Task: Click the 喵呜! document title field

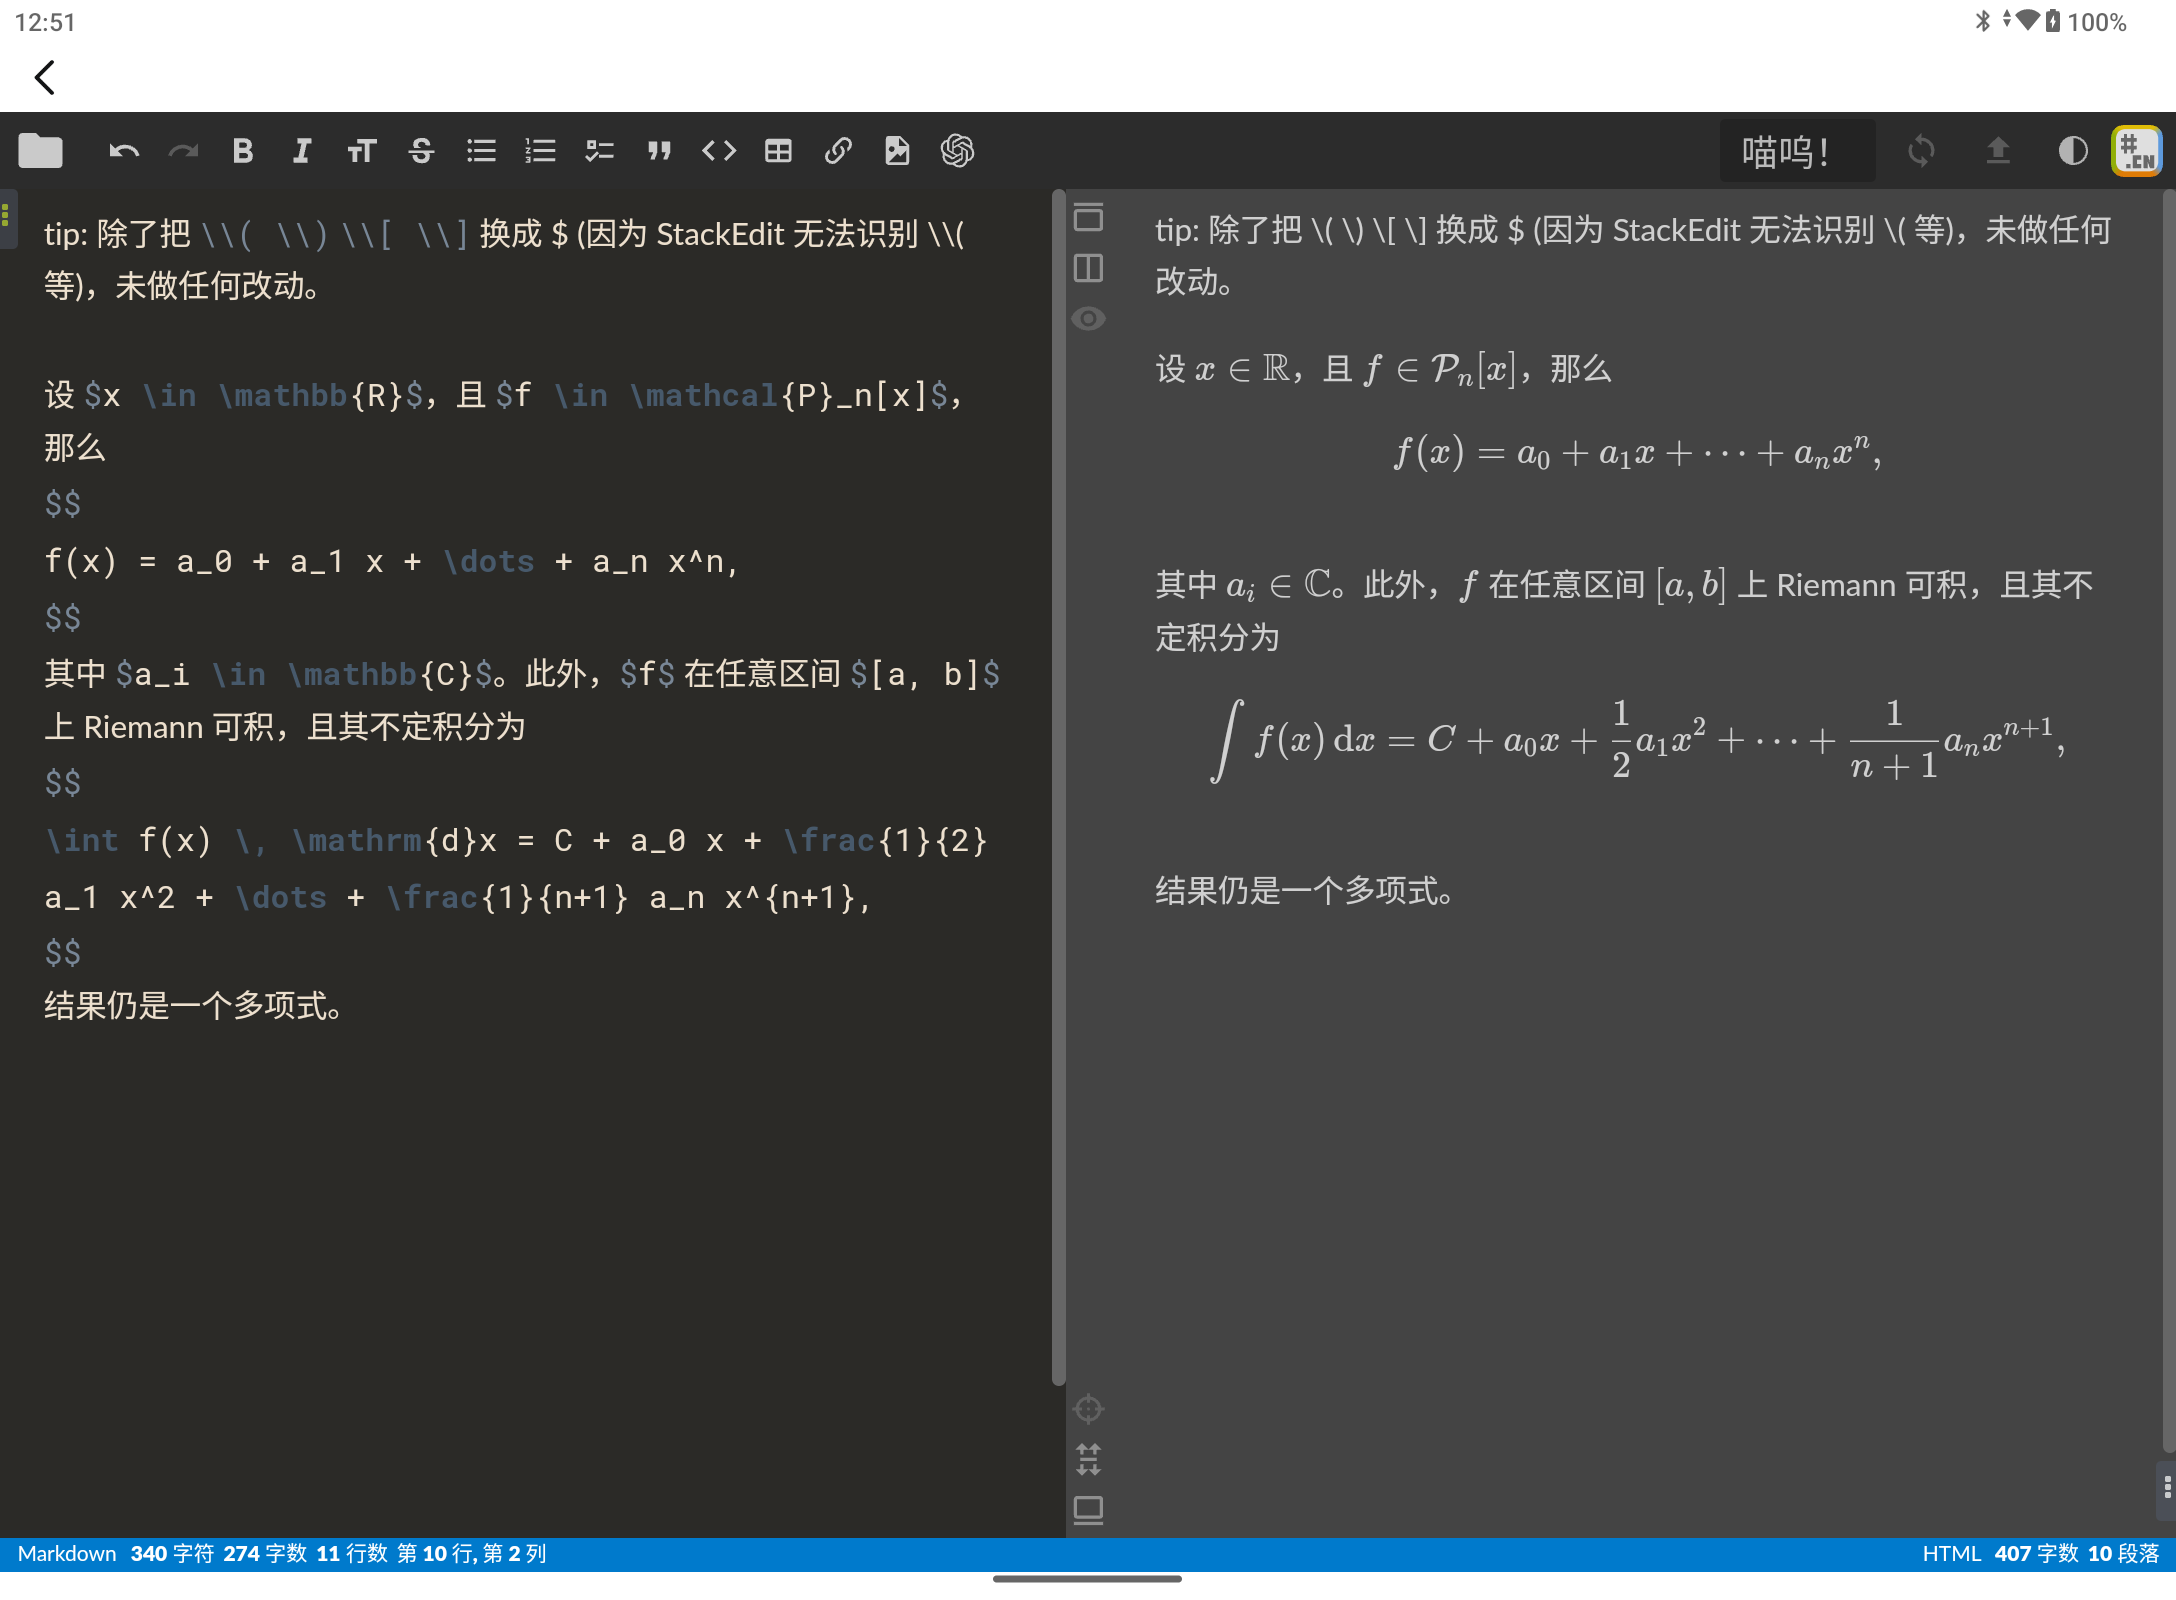Action: pos(1796,151)
